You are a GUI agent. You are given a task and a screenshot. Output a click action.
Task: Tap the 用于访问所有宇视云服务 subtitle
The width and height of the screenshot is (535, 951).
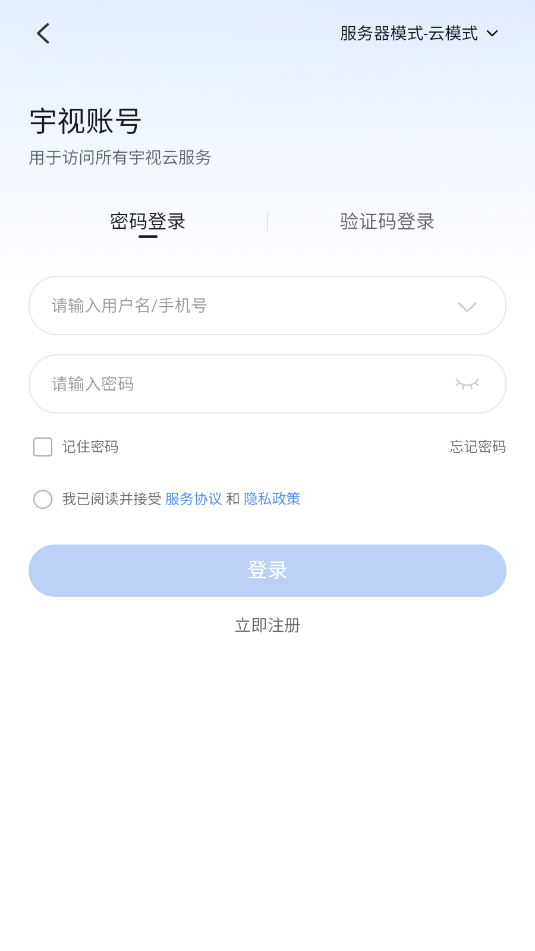coord(120,158)
